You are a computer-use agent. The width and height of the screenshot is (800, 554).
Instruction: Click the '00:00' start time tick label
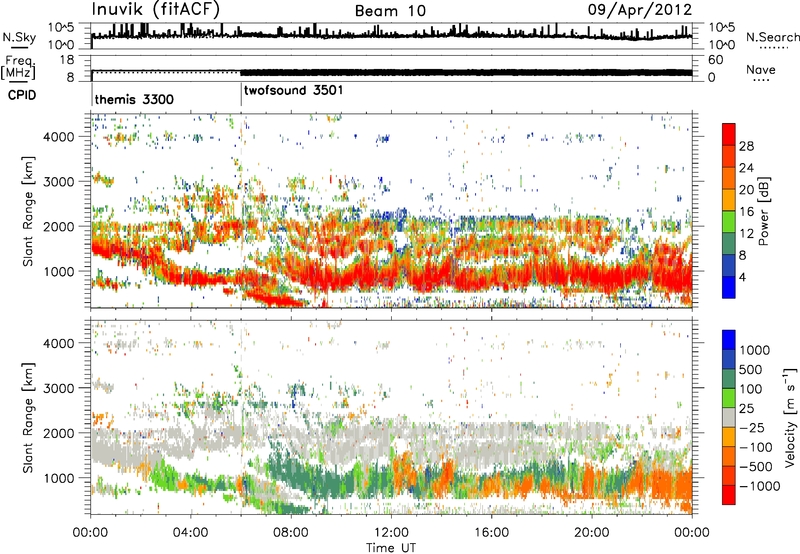90,533
